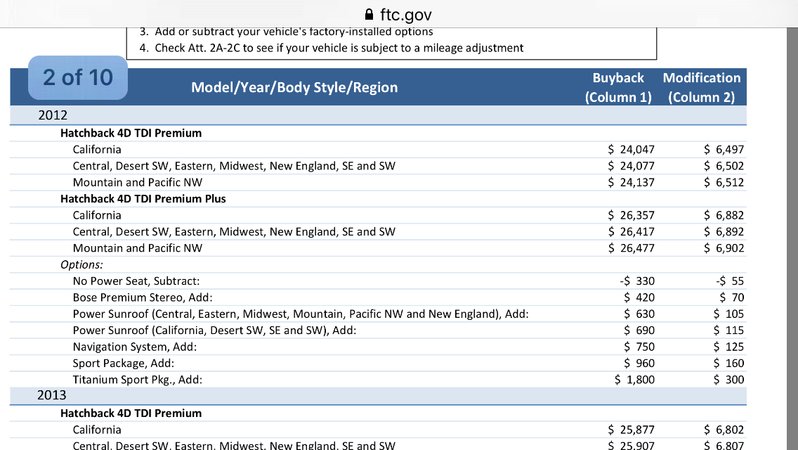
Task: Select the 'Bose Premium Stereo, Add:' row
Action: (378, 297)
